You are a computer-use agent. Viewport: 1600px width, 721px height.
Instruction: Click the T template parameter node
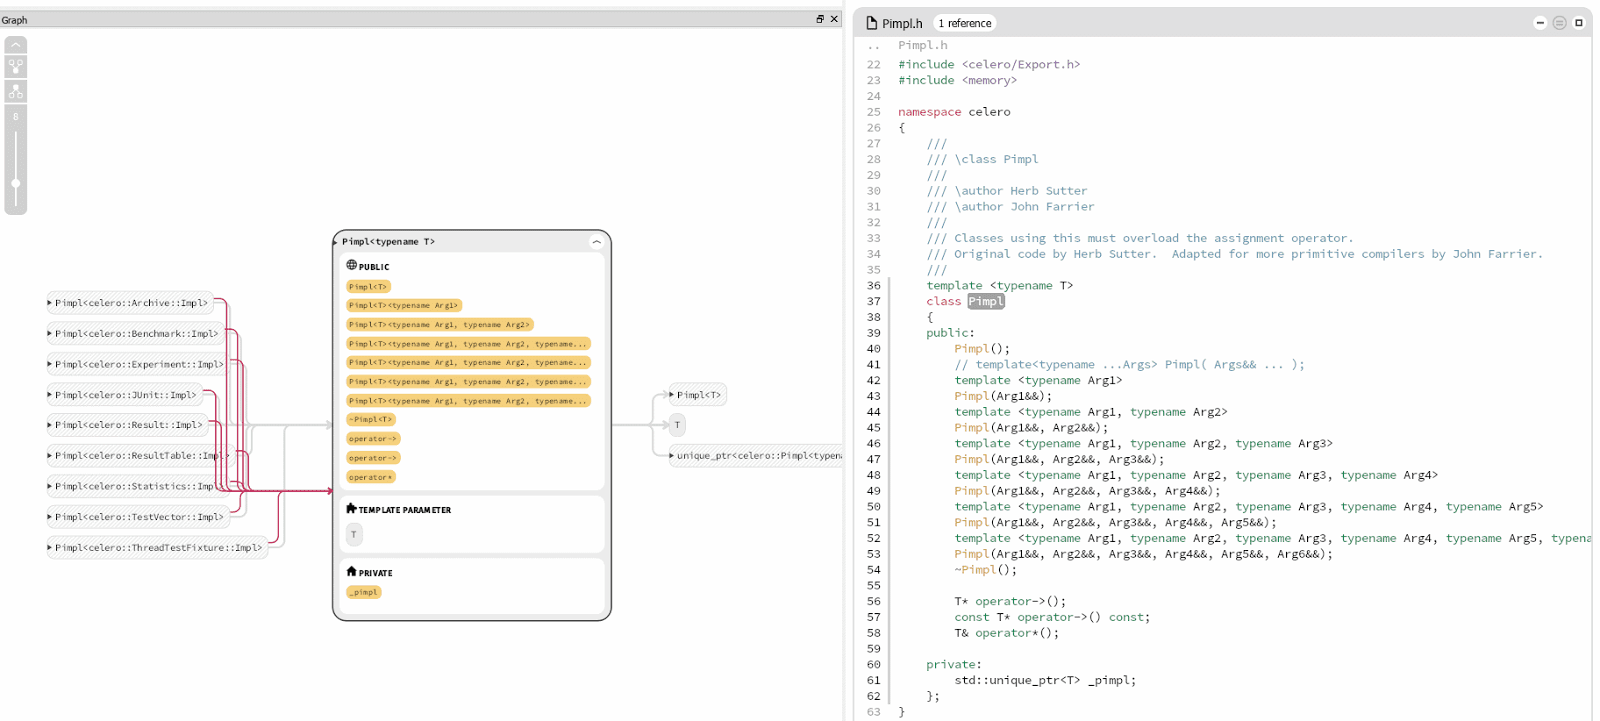click(354, 535)
